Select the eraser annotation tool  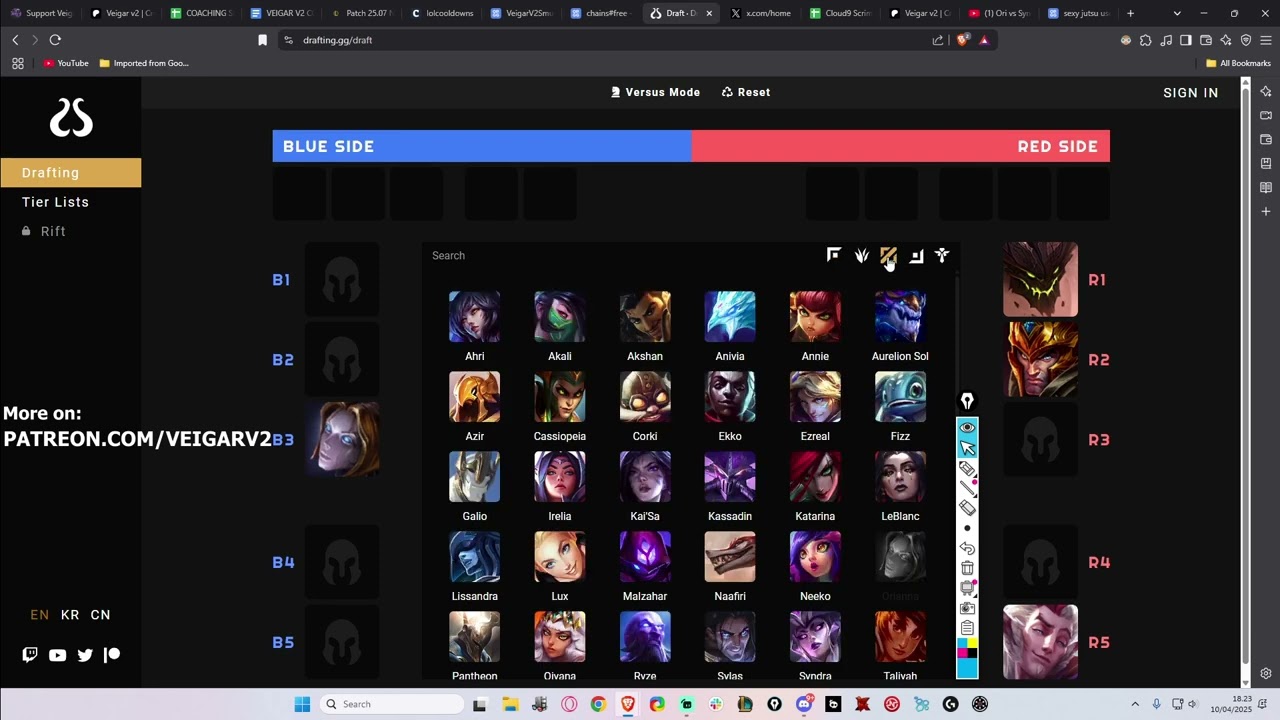(x=967, y=508)
